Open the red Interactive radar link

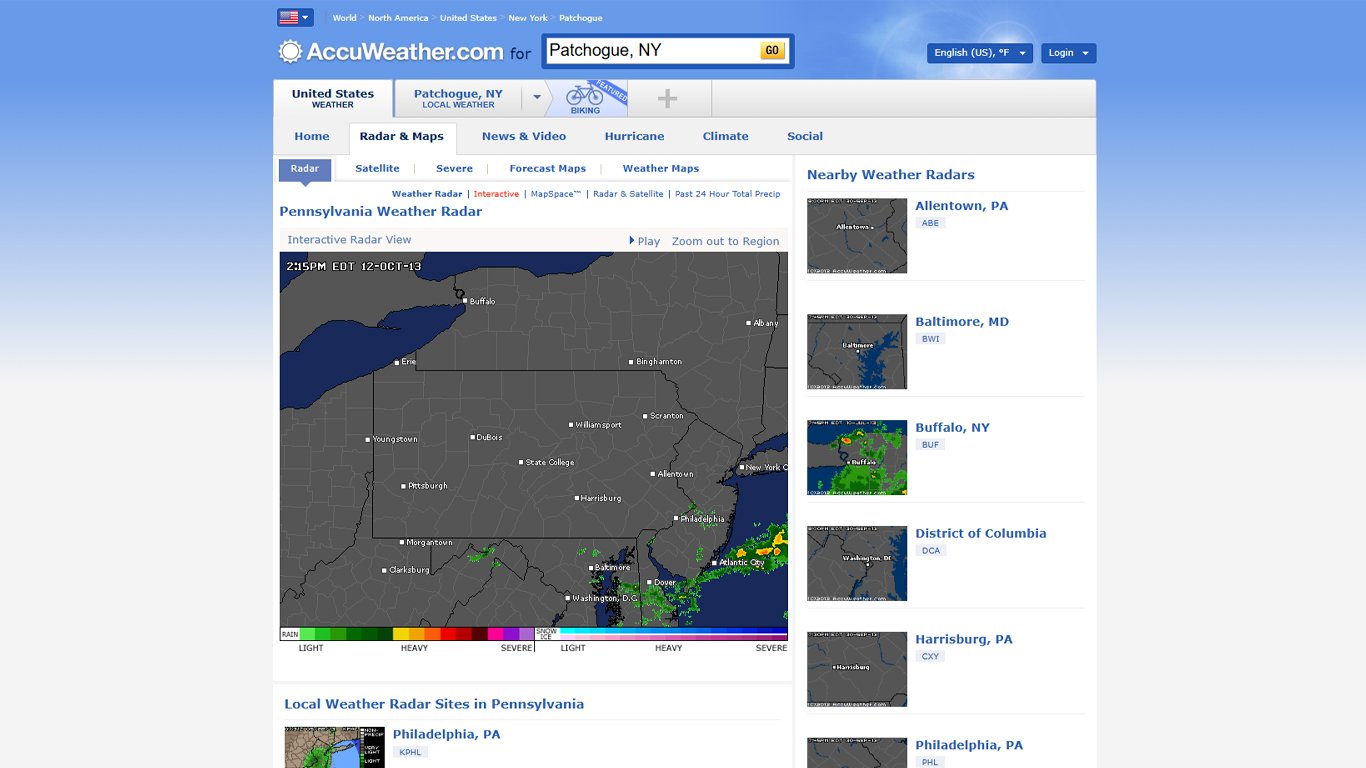tap(496, 194)
